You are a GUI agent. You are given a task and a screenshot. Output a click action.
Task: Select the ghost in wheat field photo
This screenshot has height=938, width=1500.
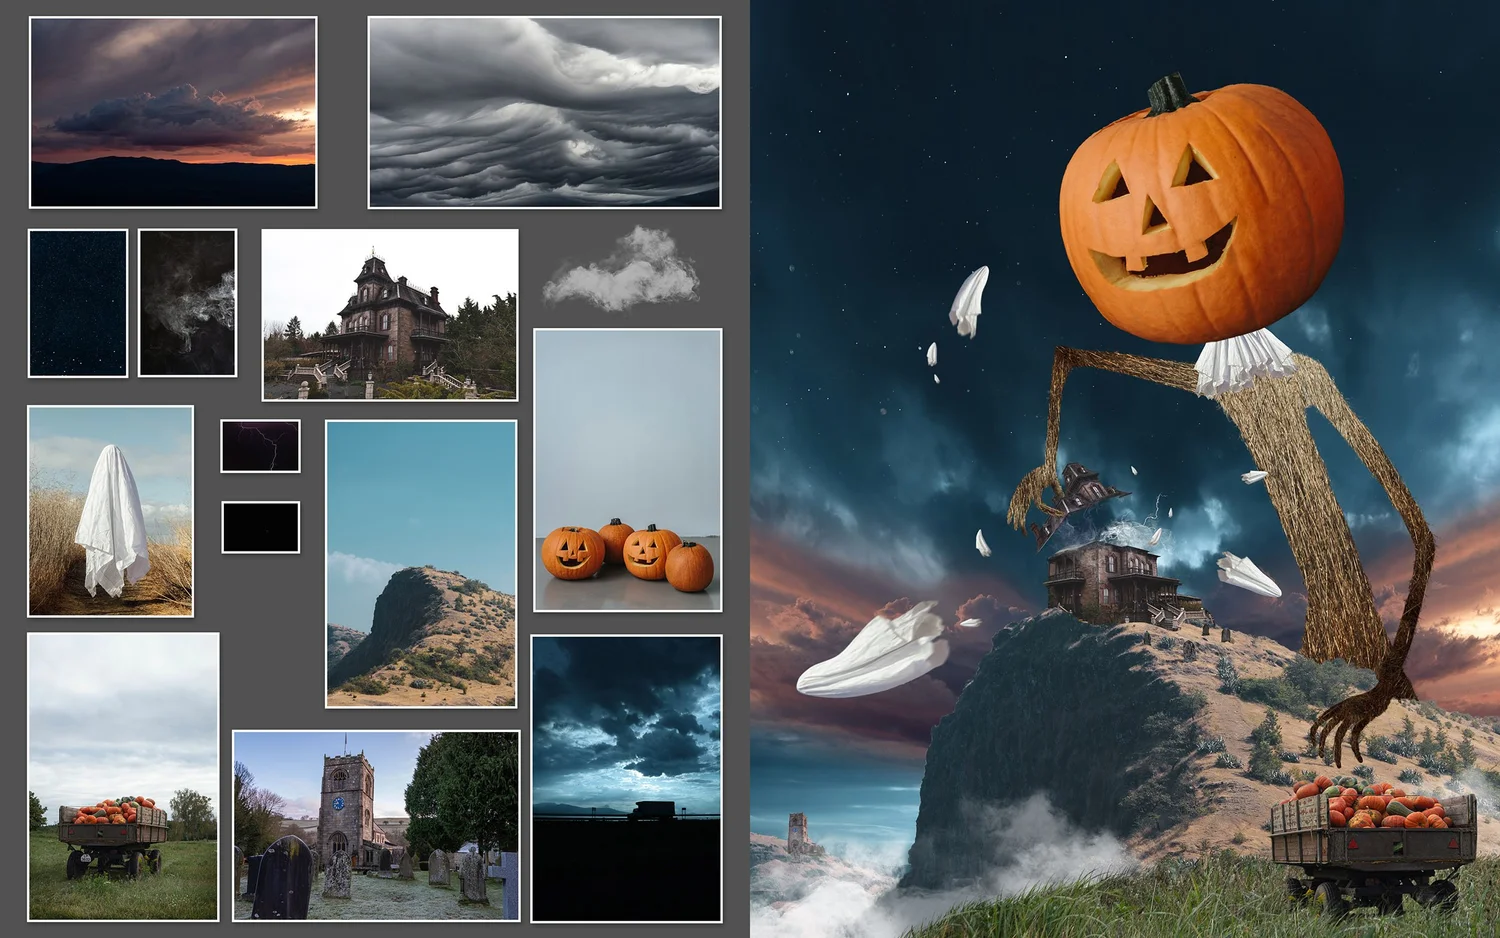(x=110, y=510)
